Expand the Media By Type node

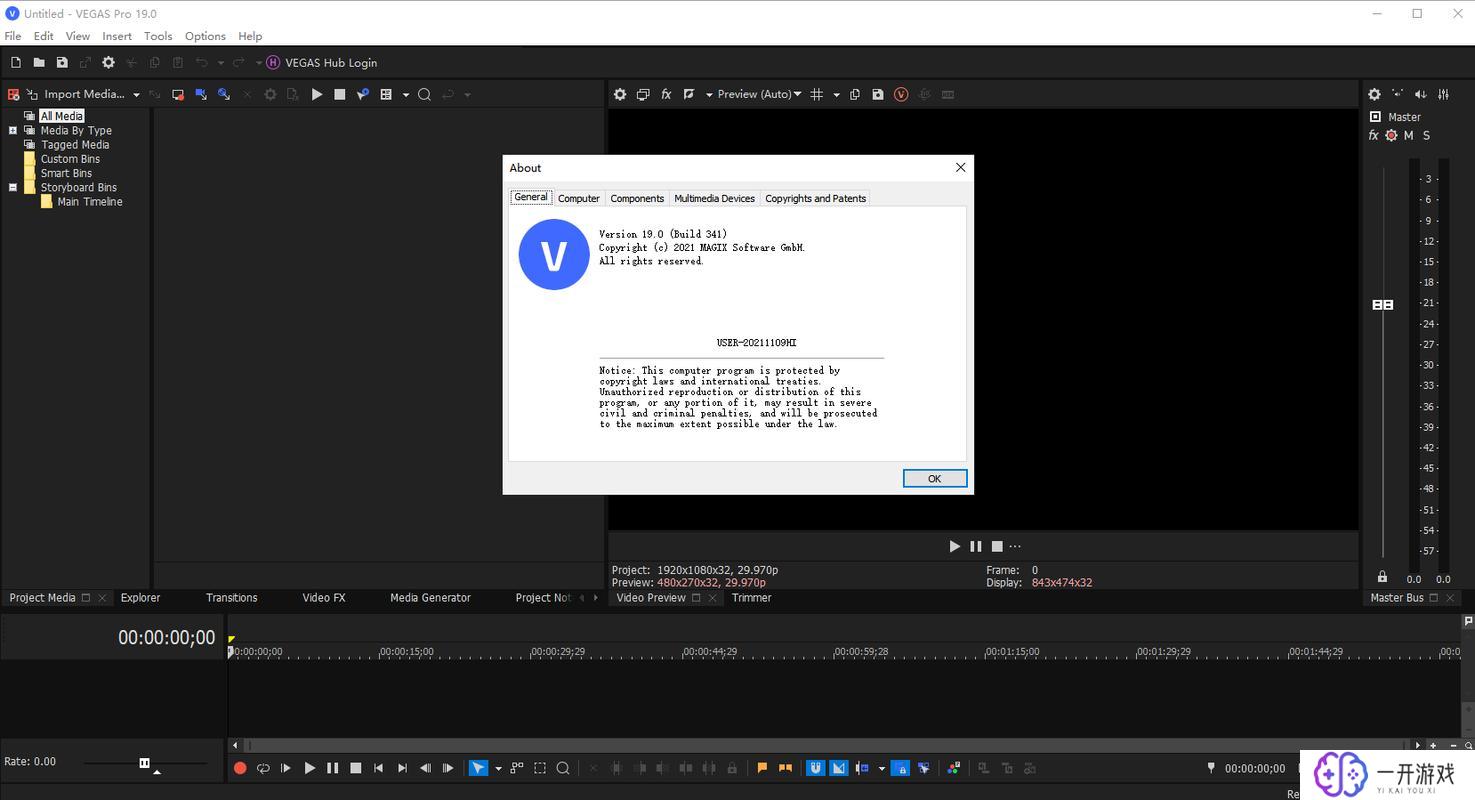[x=13, y=130]
